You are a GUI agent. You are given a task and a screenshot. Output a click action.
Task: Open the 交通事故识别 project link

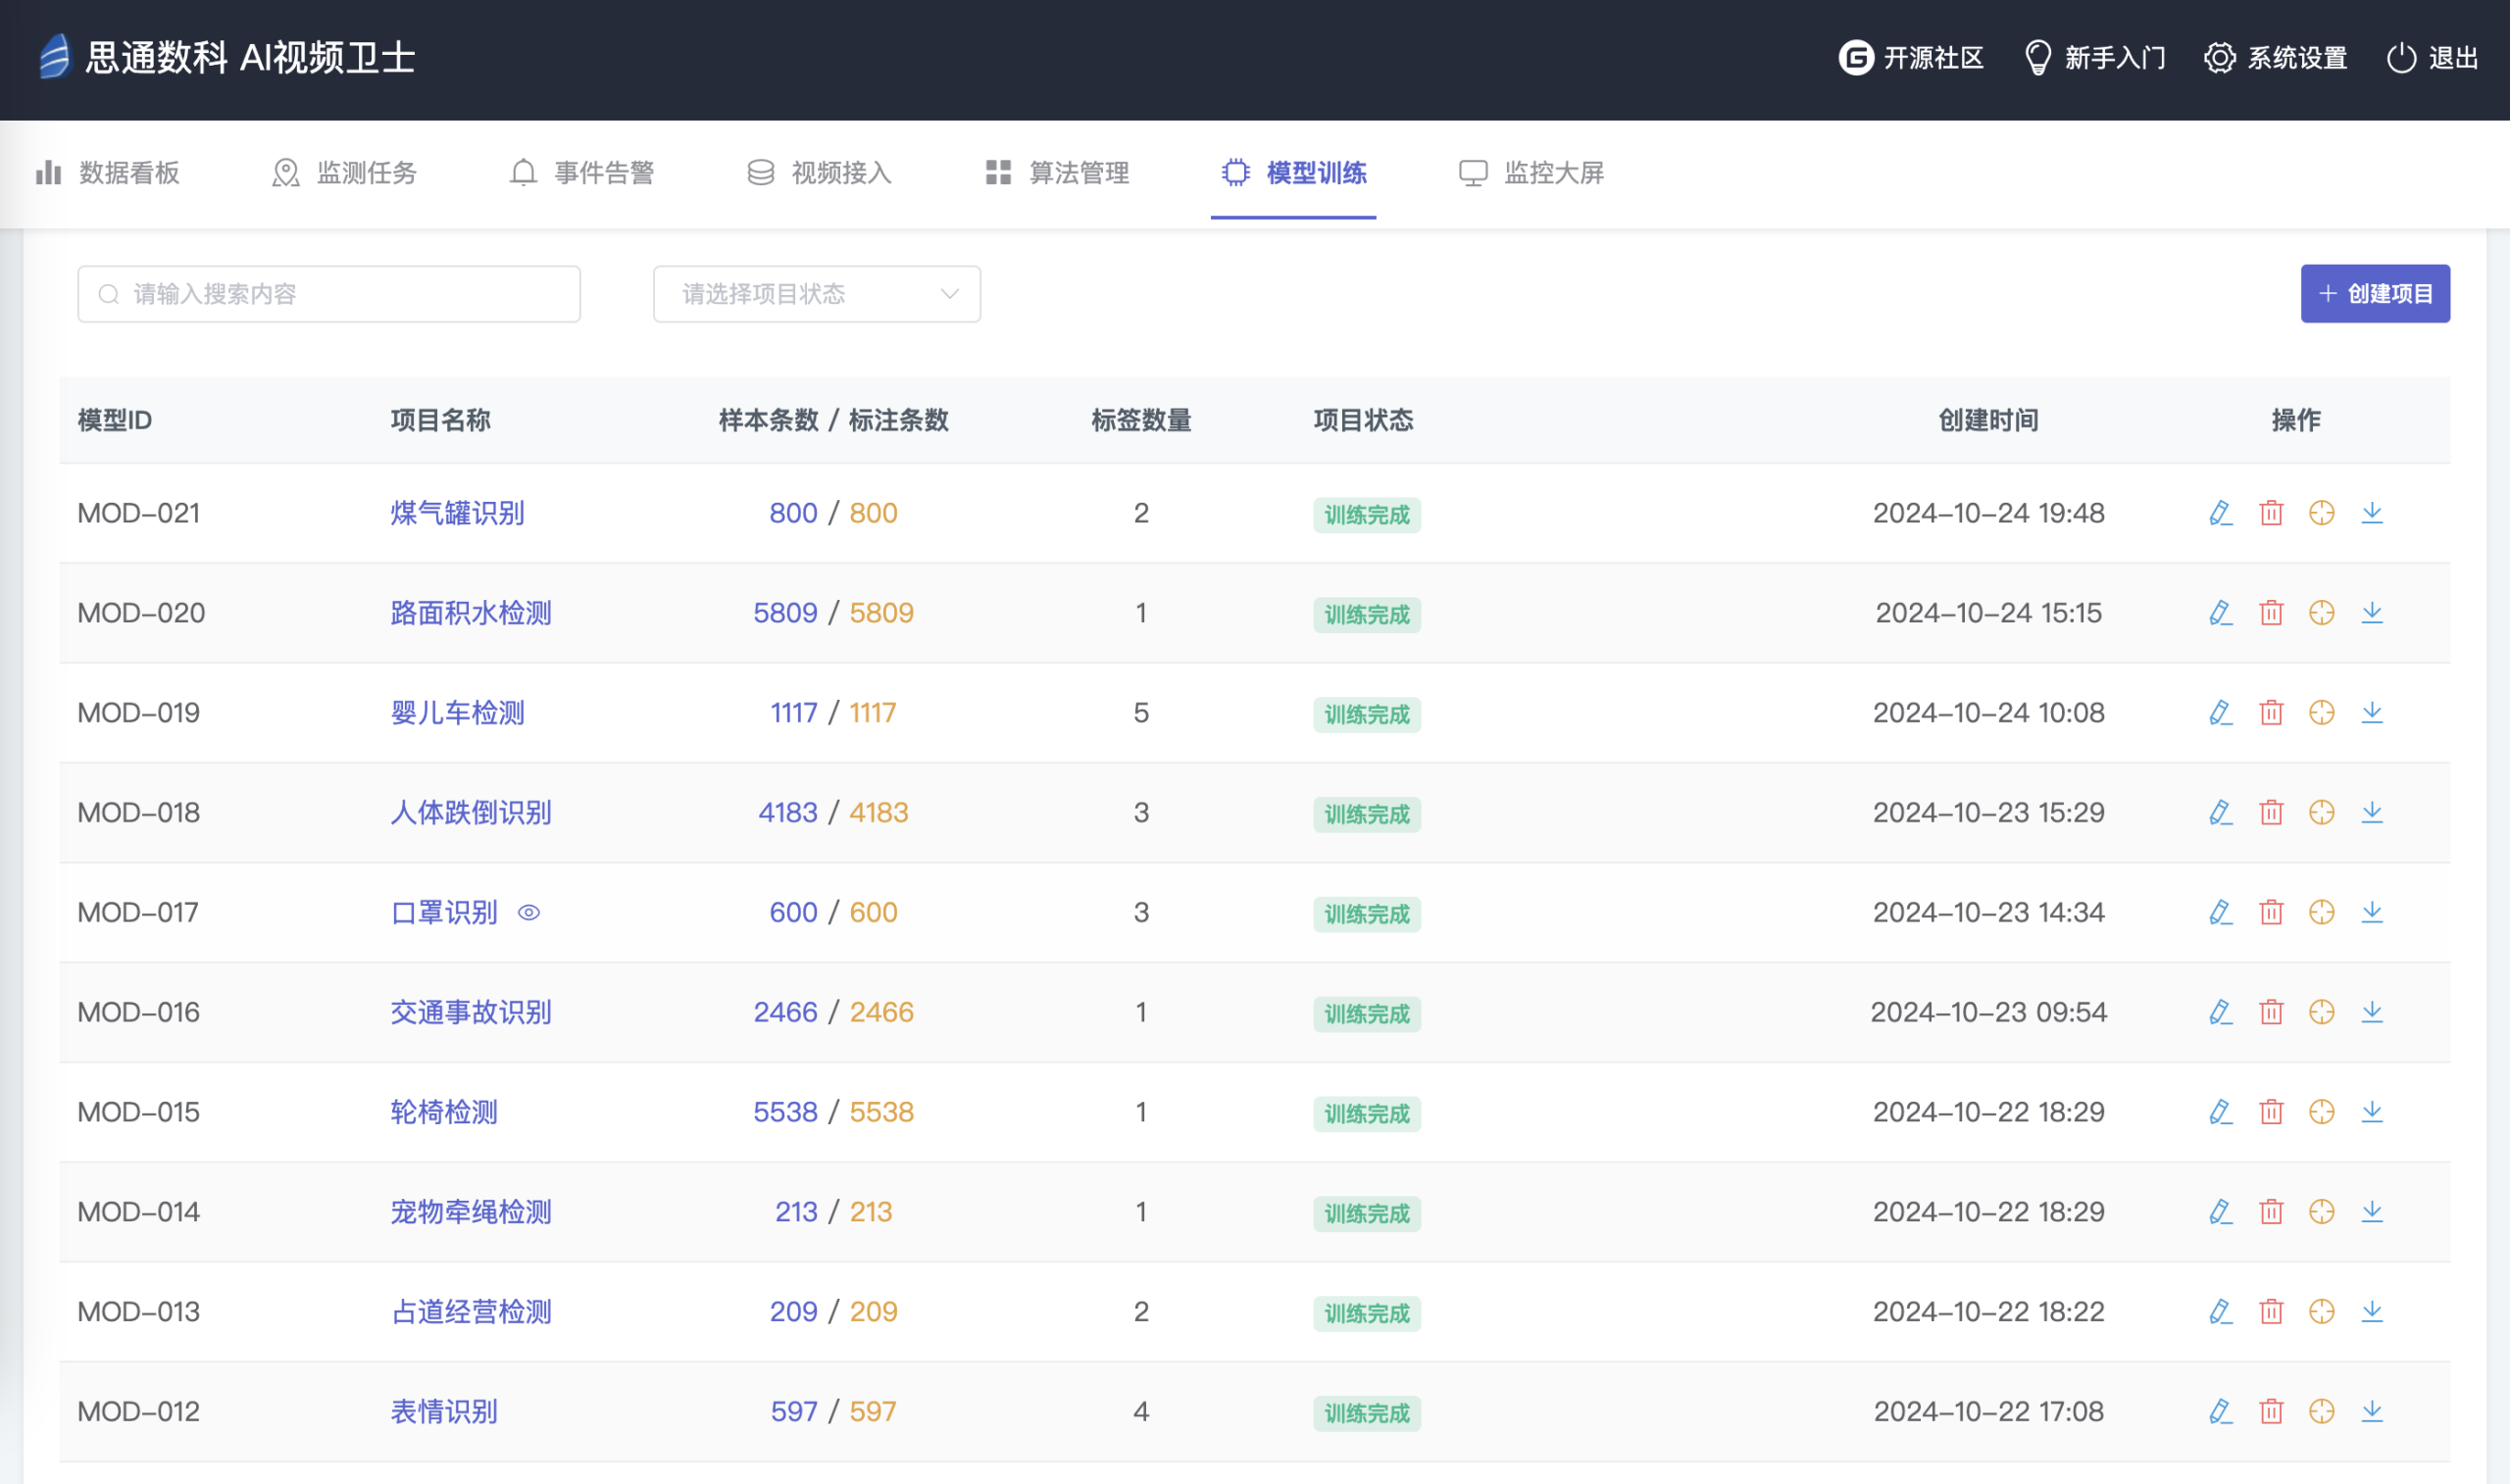tap(470, 1012)
